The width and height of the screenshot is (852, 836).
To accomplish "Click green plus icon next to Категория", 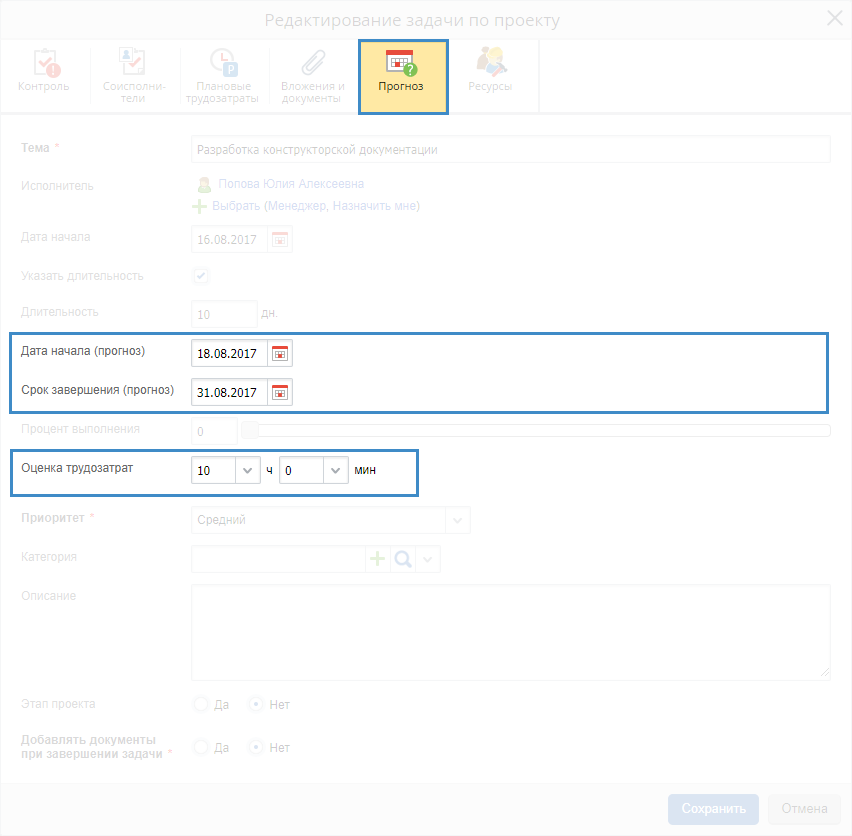I will click(x=378, y=559).
